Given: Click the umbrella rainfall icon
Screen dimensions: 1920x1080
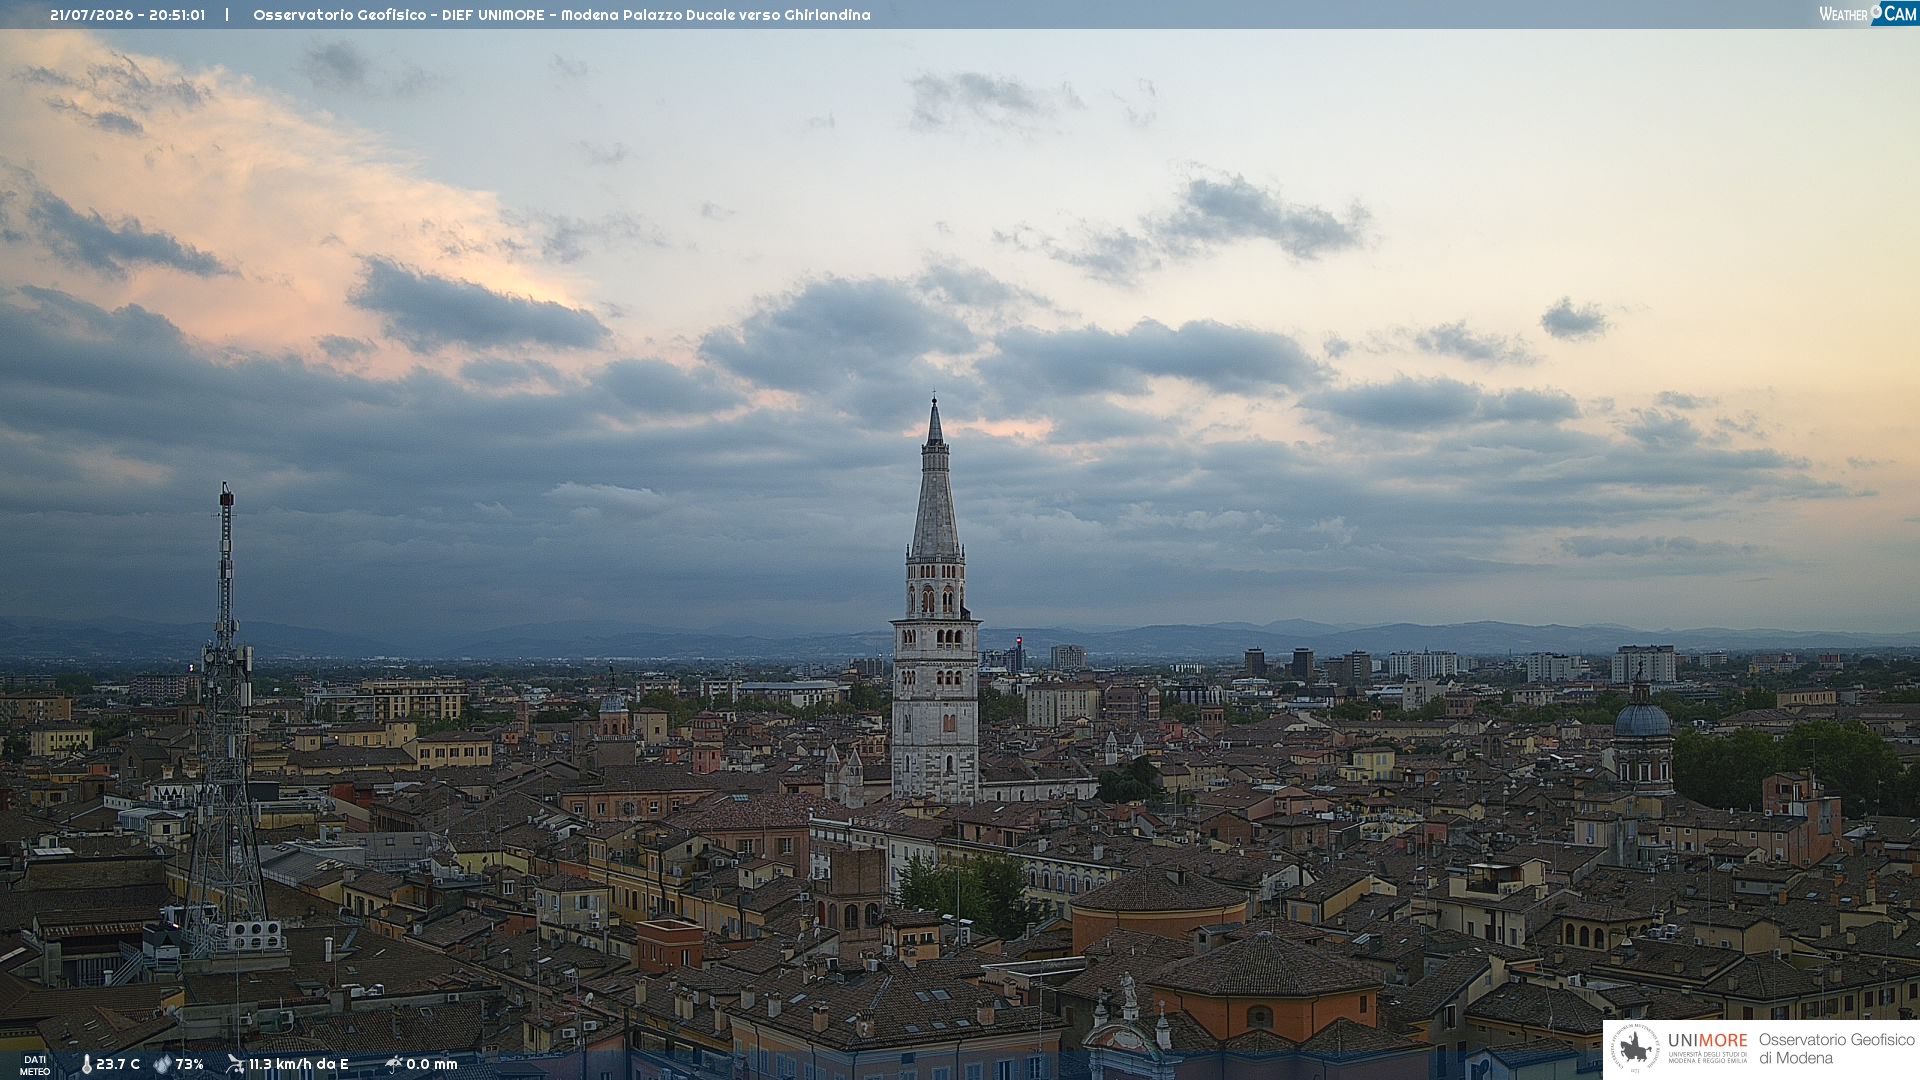Looking at the screenshot, I should pyautogui.click(x=393, y=1064).
